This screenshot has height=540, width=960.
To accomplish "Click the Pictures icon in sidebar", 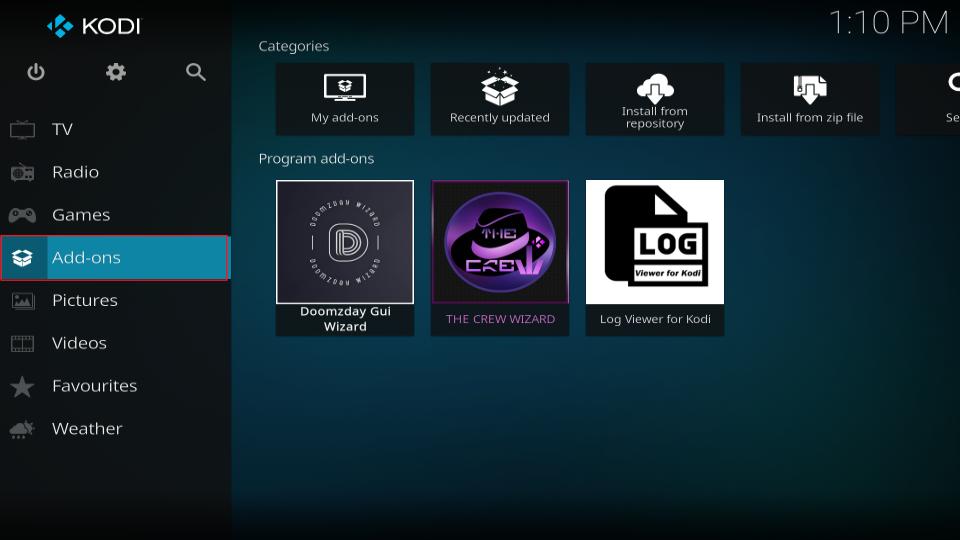I will point(23,301).
